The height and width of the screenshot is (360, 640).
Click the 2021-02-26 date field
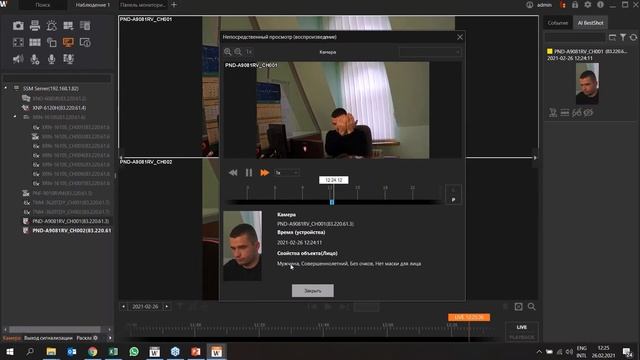[145, 307]
